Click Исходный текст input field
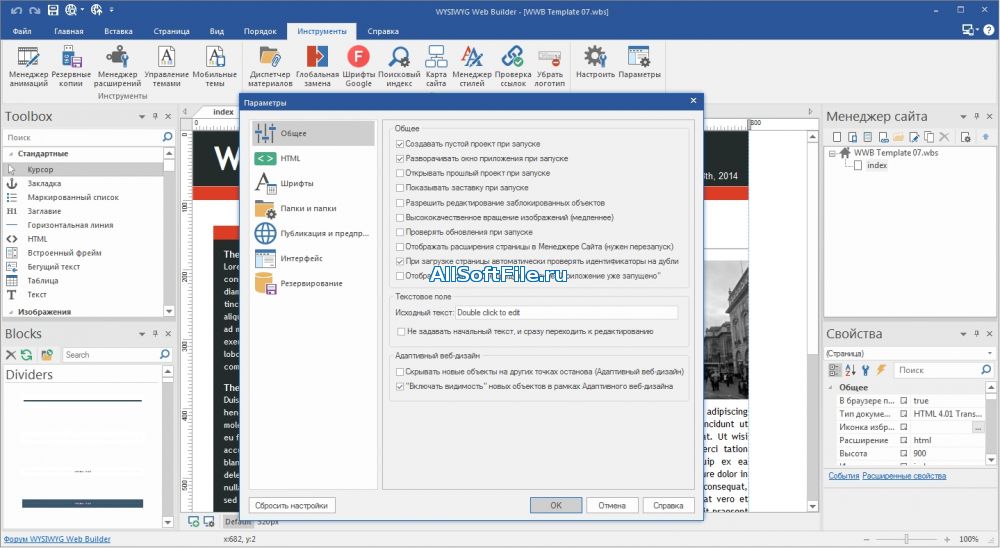 pyautogui.click(x=566, y=313)
